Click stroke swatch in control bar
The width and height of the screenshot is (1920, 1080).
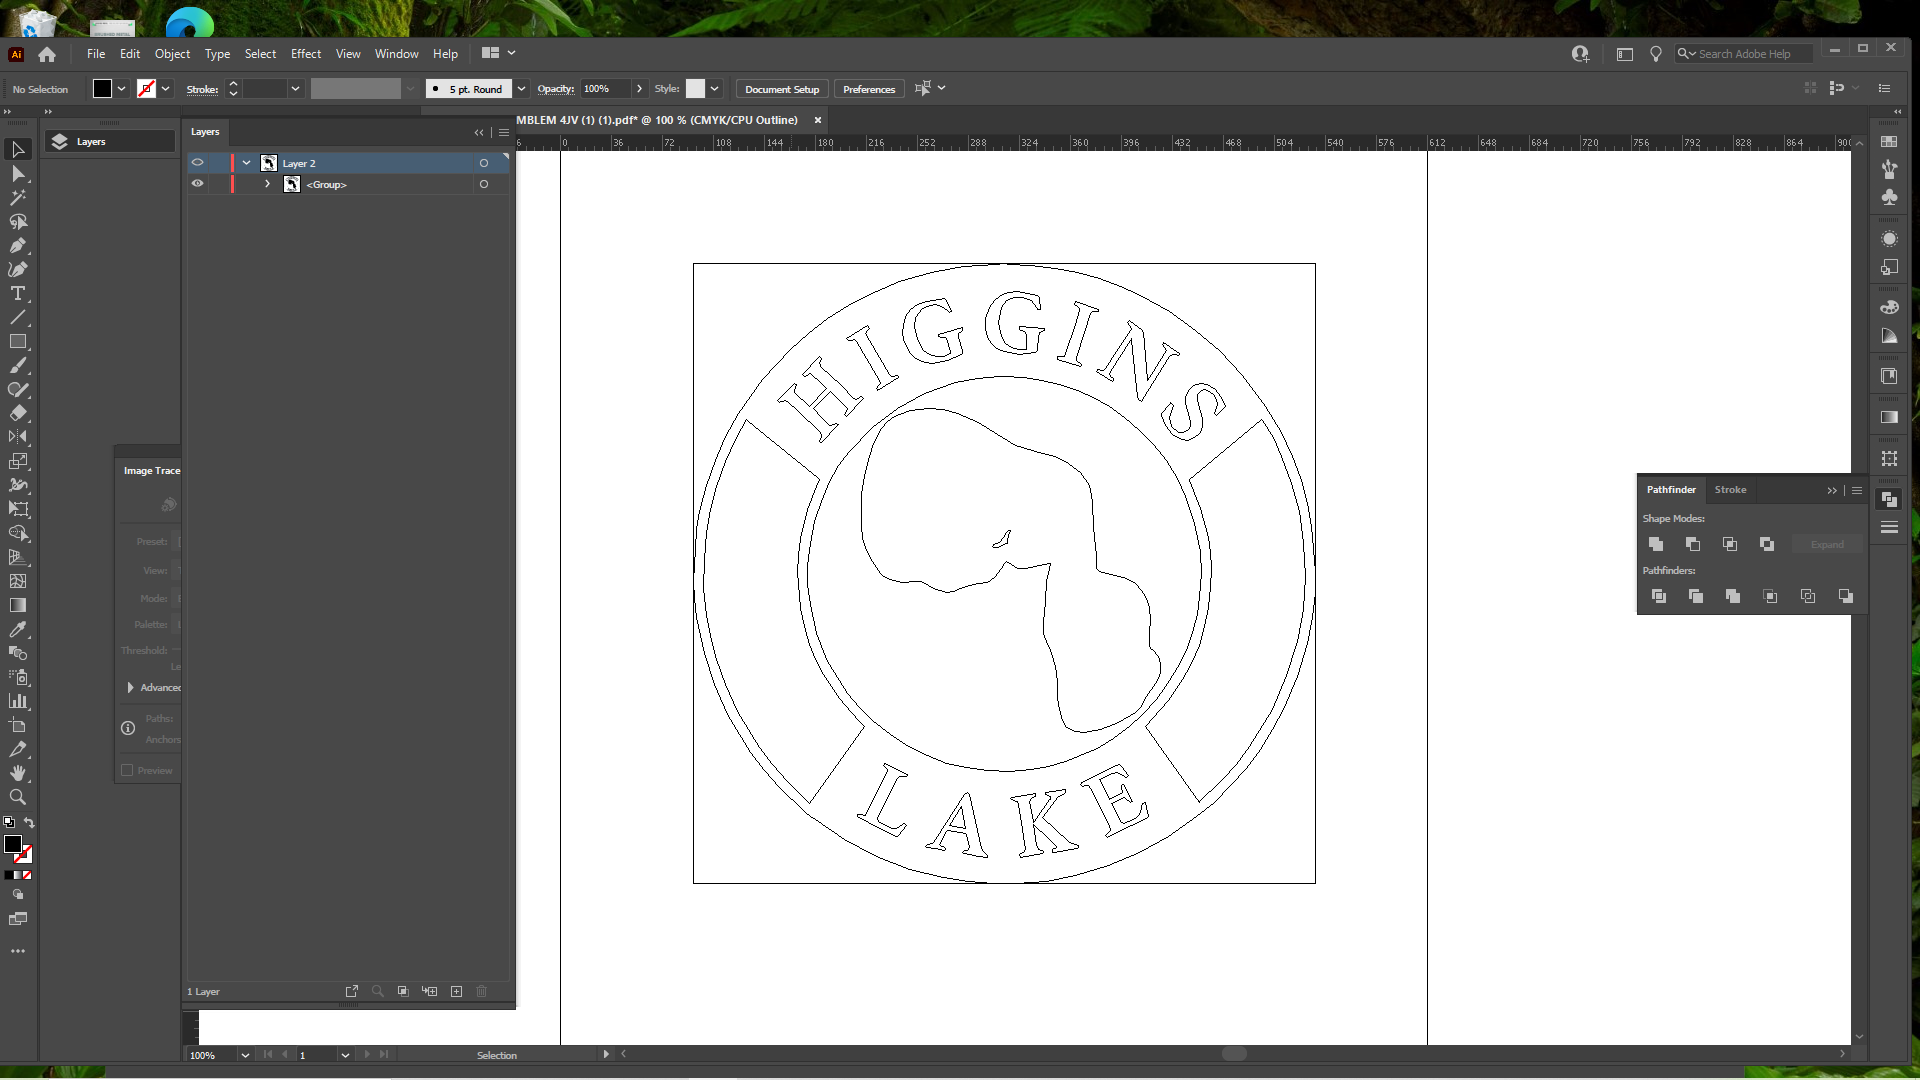[147, 89]
